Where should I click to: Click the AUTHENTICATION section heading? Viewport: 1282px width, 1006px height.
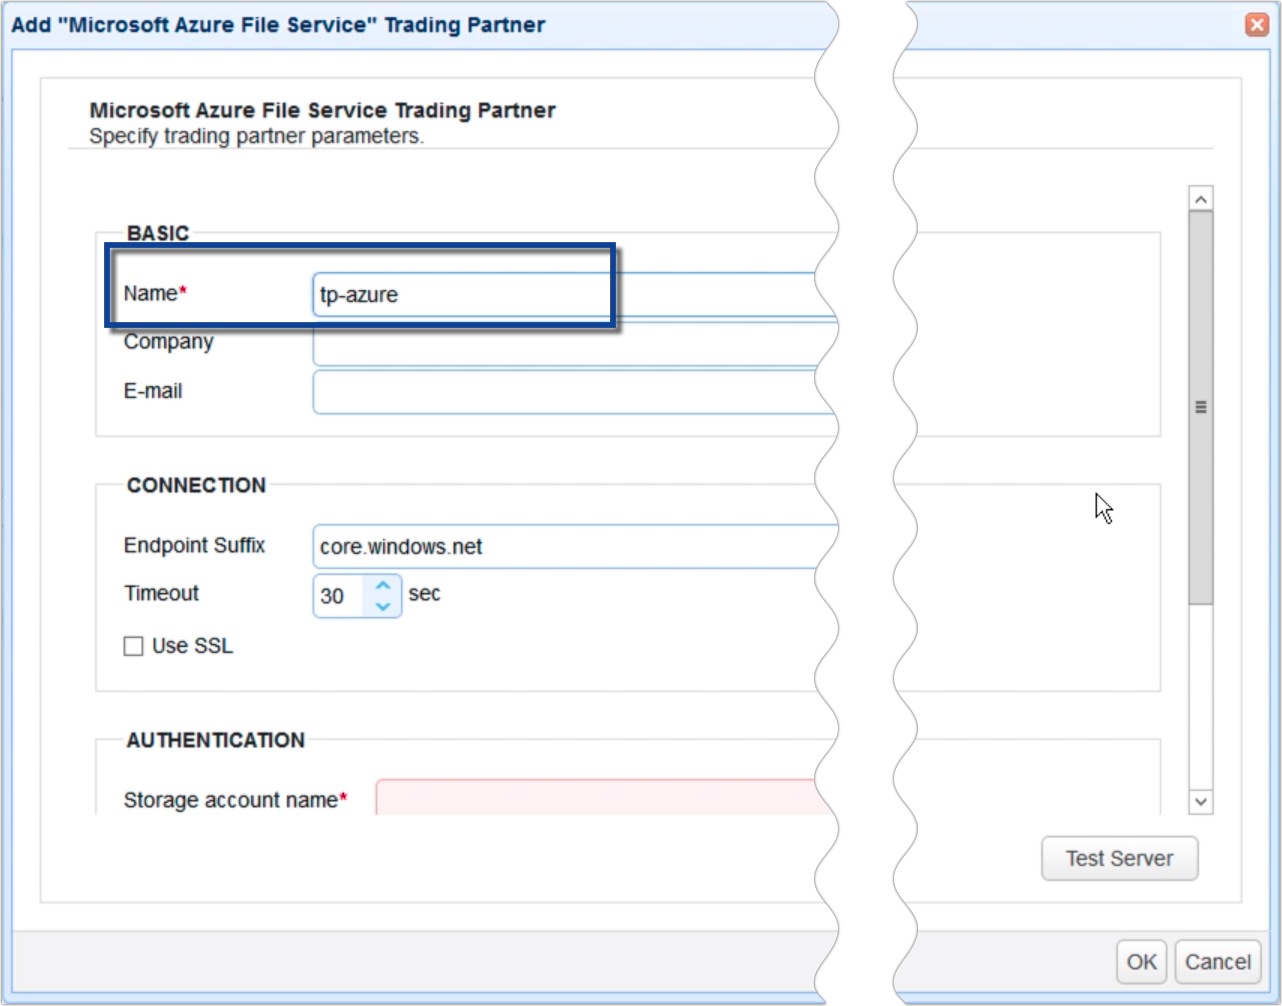tap(216, 740)
